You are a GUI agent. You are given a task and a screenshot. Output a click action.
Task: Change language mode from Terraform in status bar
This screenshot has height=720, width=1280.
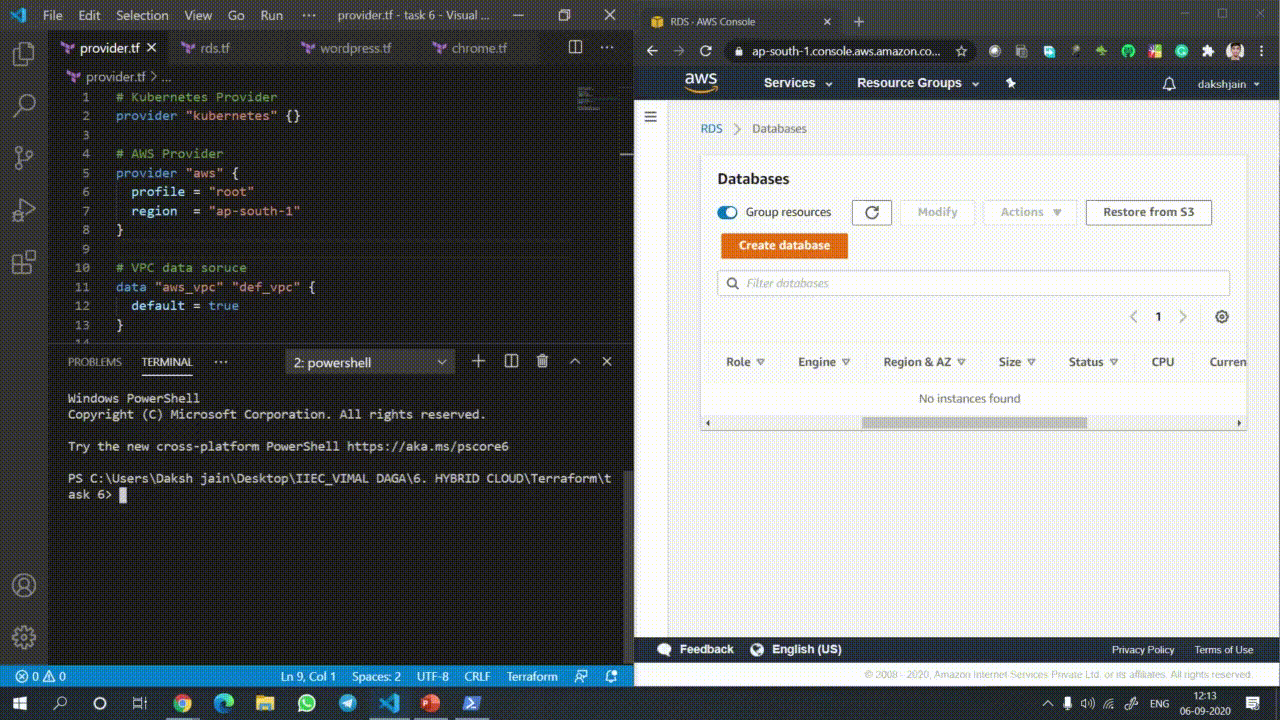point(532,676)
